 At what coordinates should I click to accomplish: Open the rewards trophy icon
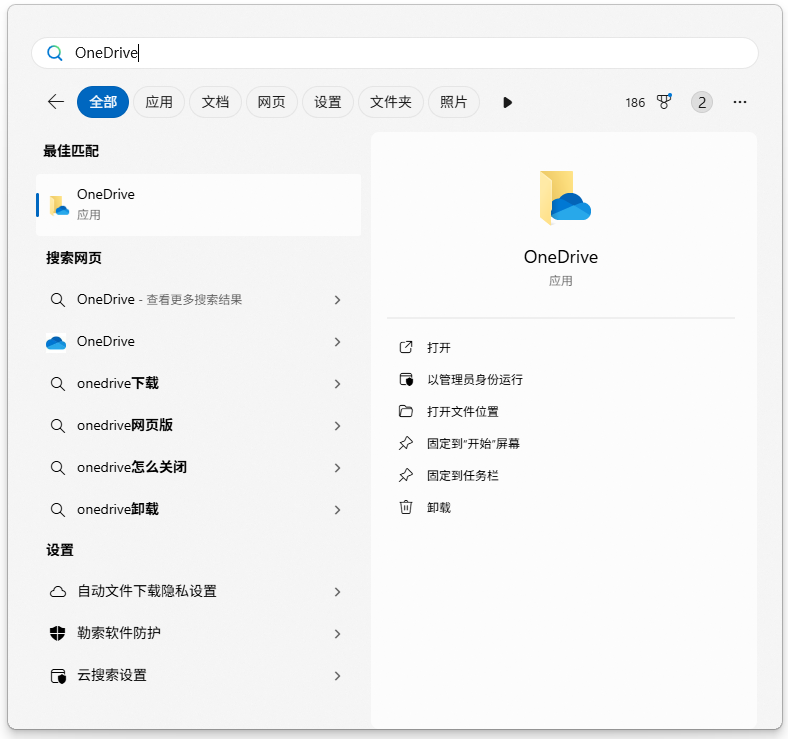point(664,102)
